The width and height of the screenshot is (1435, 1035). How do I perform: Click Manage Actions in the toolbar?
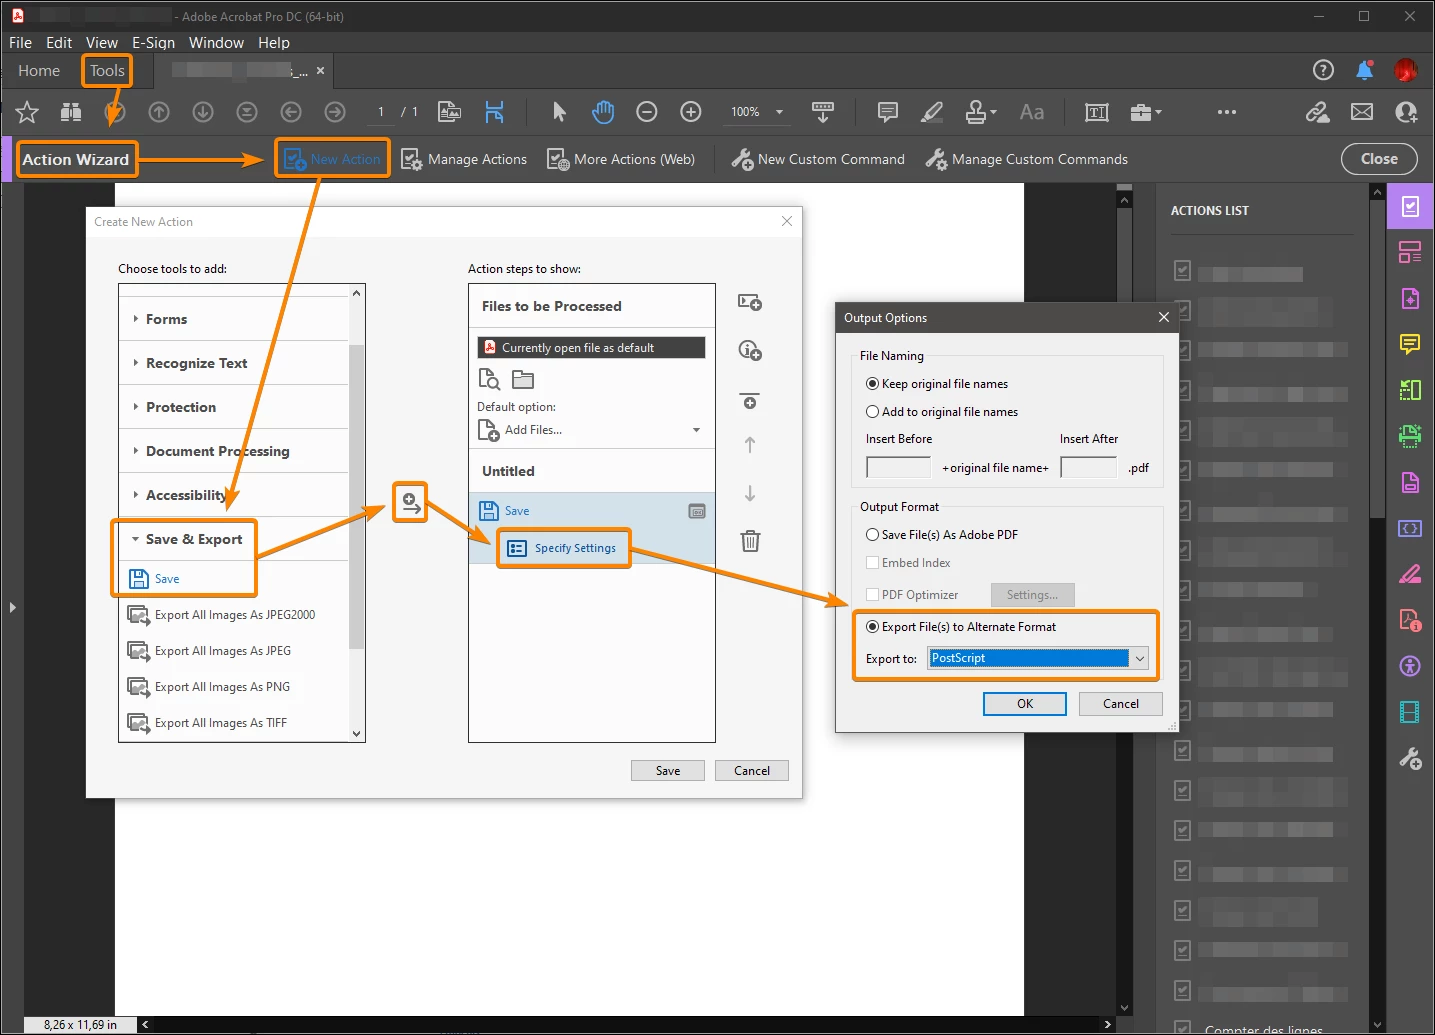click(464, 159)
